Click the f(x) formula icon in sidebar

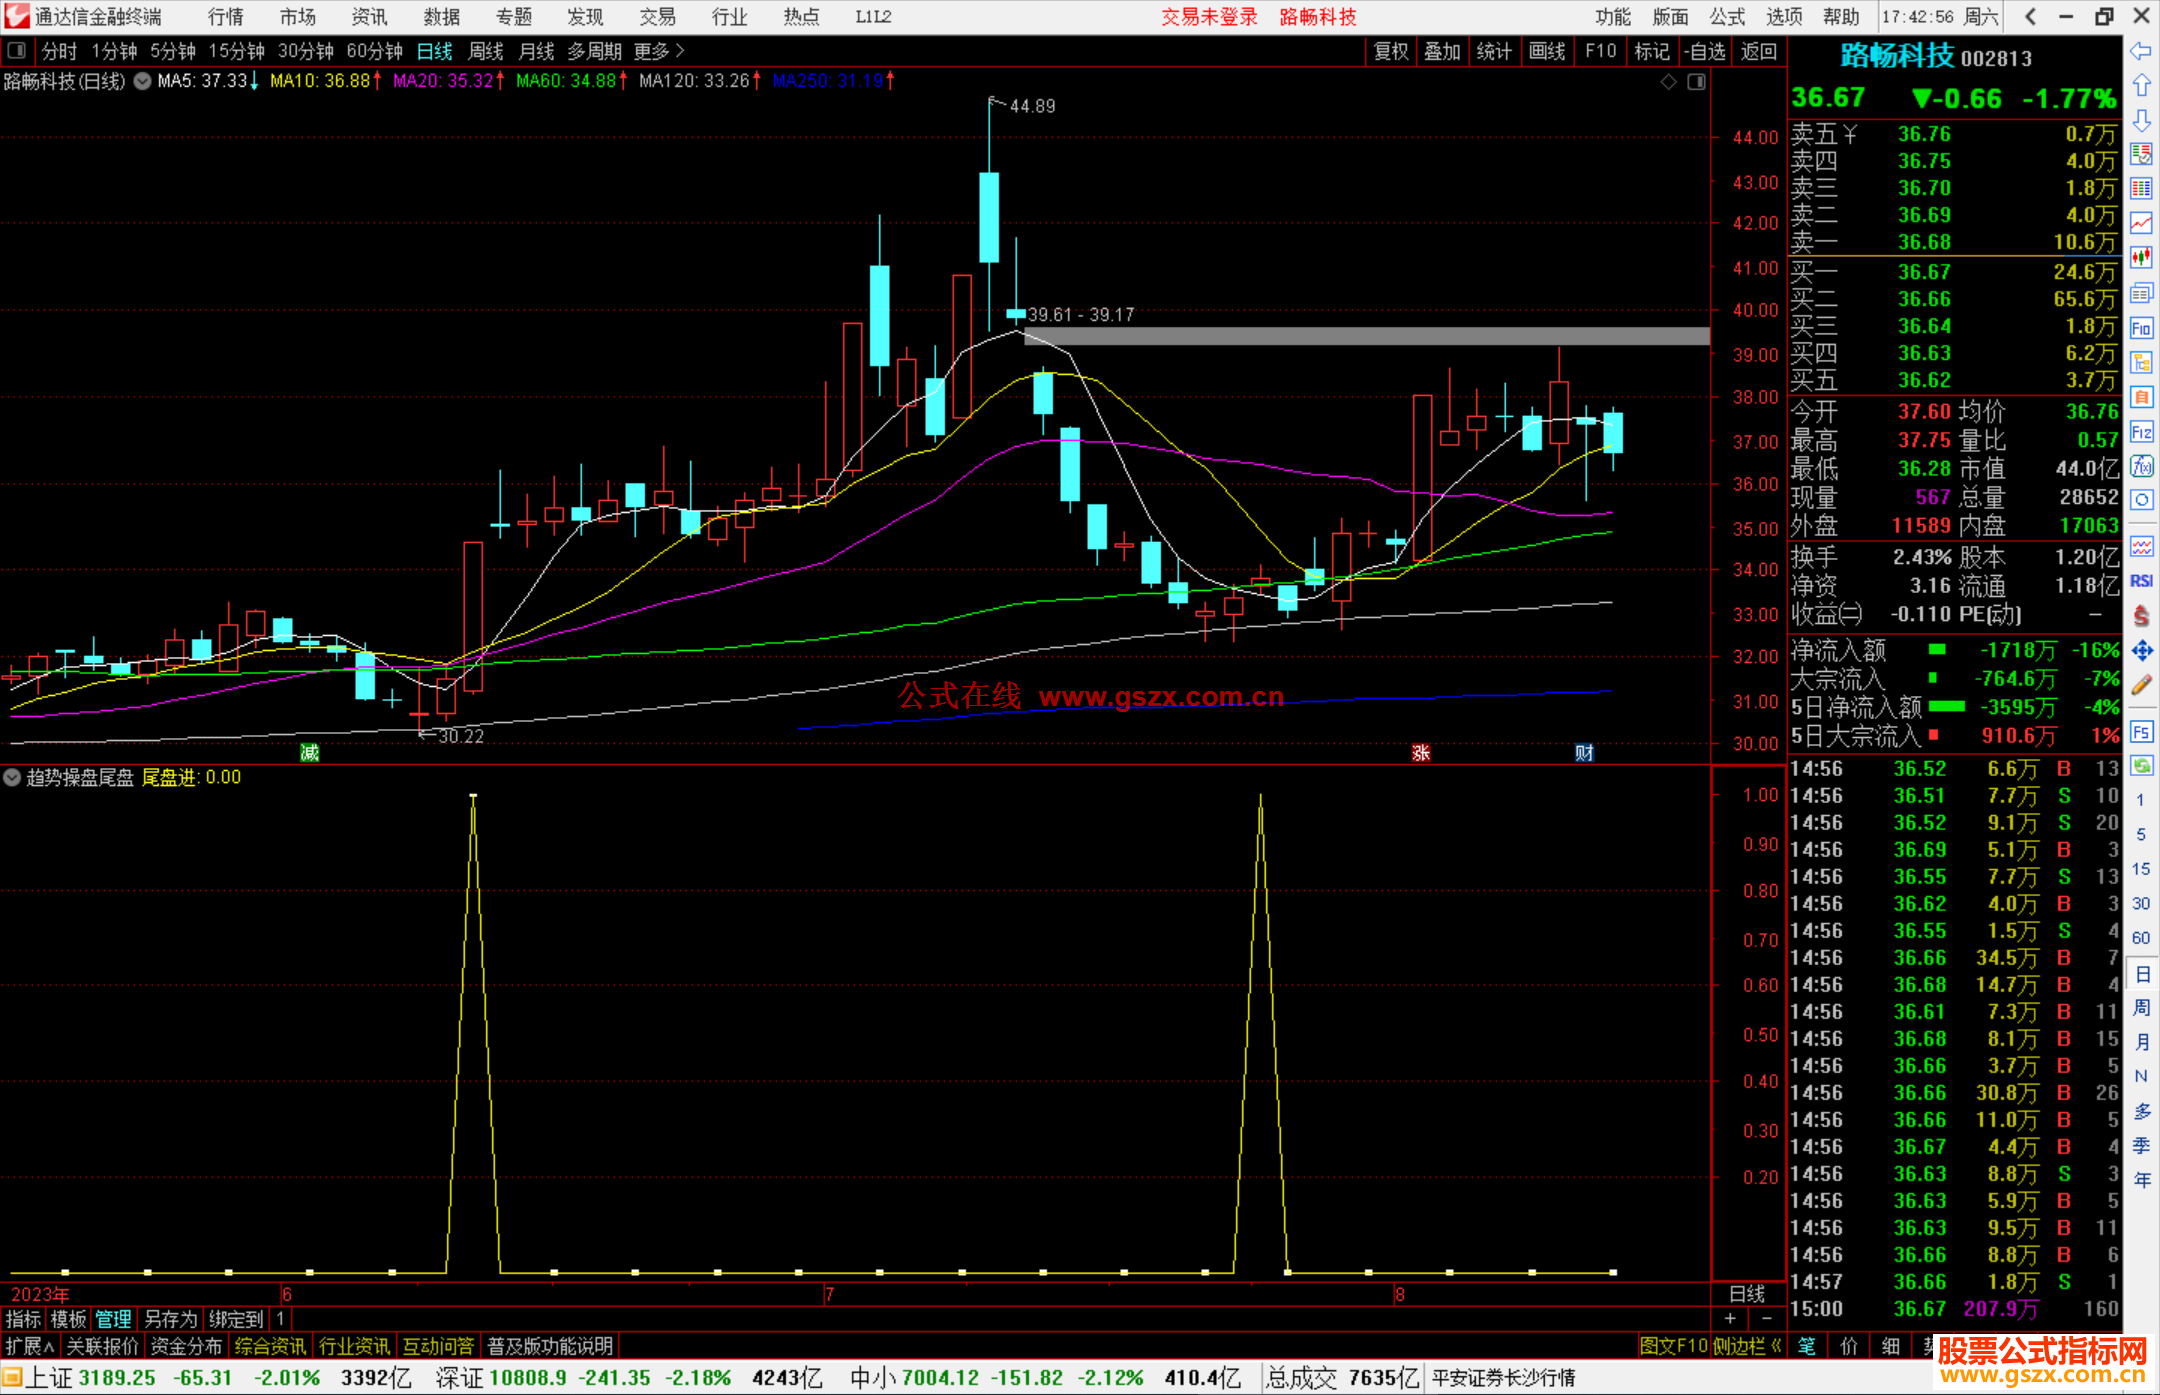pyautogui.click(x=2141, y=466)
